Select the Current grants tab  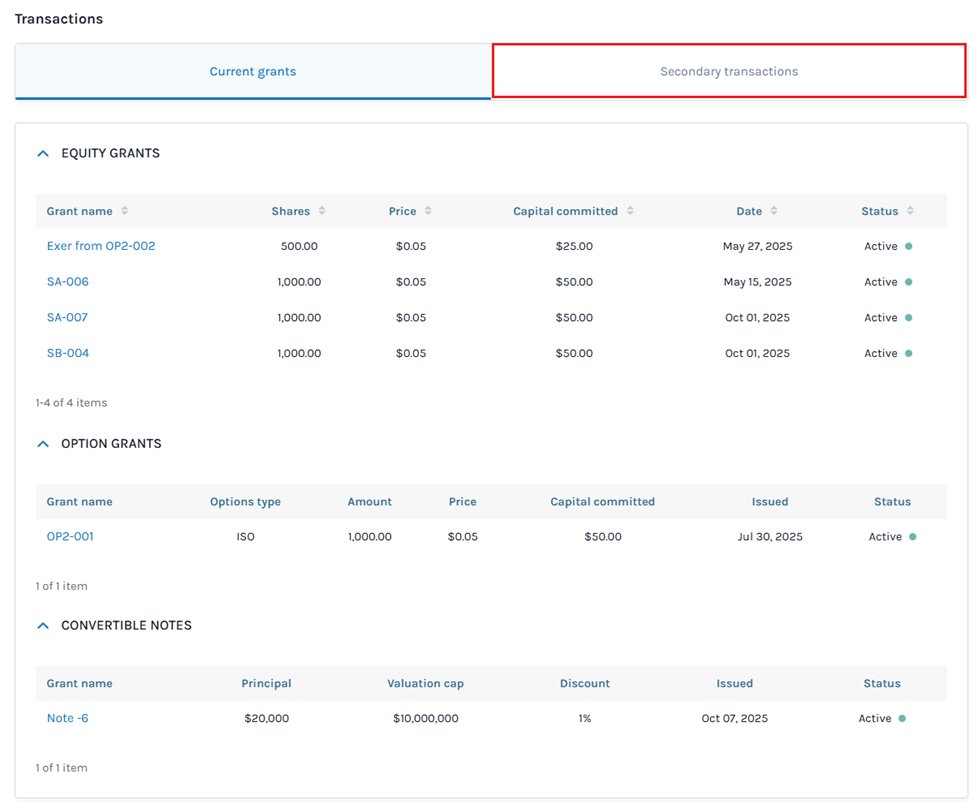(x=252, y=71)
